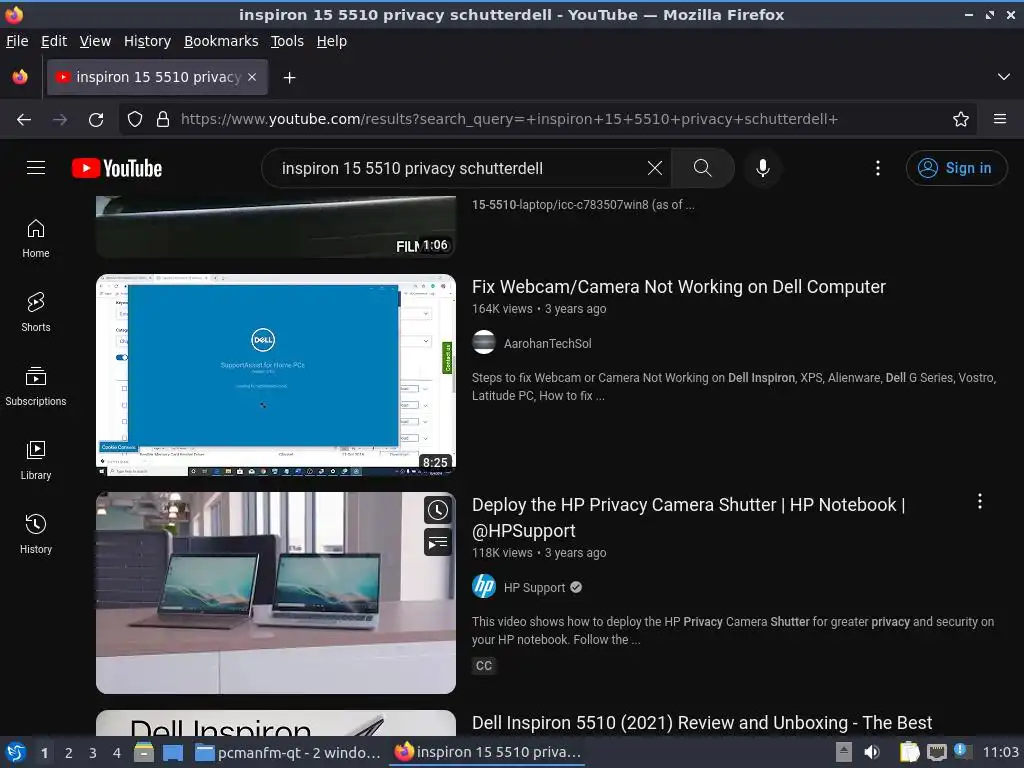
Task: Open the History menu in menubar
Action: click(x=147, y=41)
